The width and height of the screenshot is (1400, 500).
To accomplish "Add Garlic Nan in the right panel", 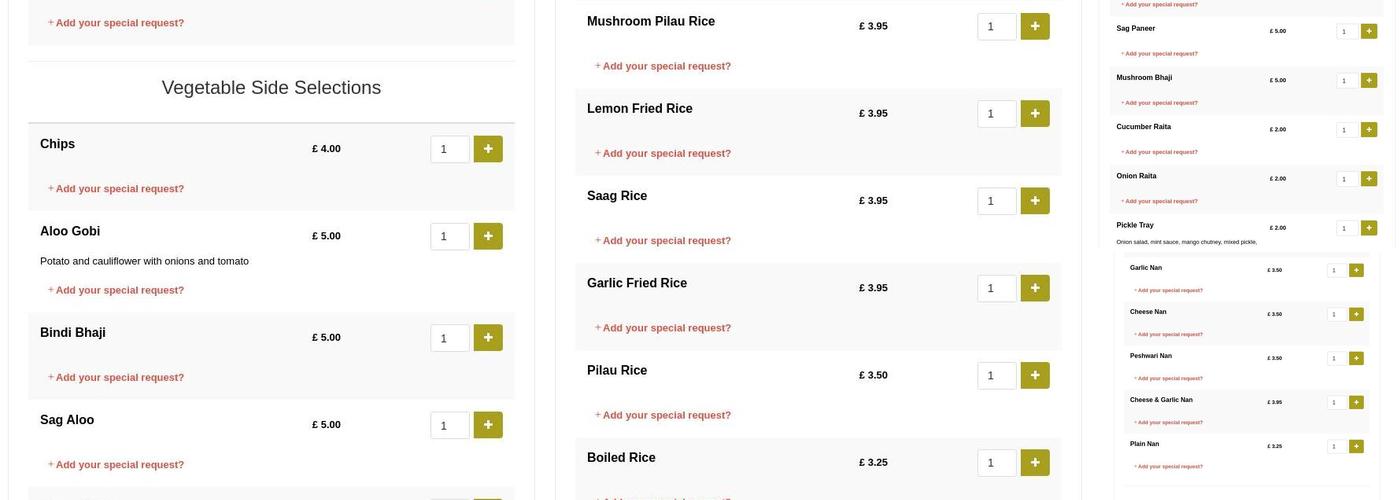I will click(1356, 270).
